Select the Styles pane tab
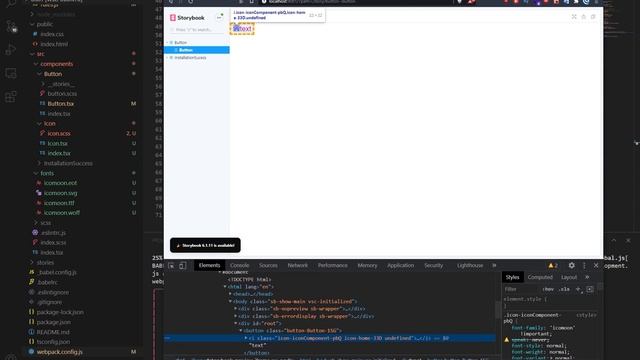Viewport: 640px width, 360px height. pyautogui.click(x=512, y=277)
